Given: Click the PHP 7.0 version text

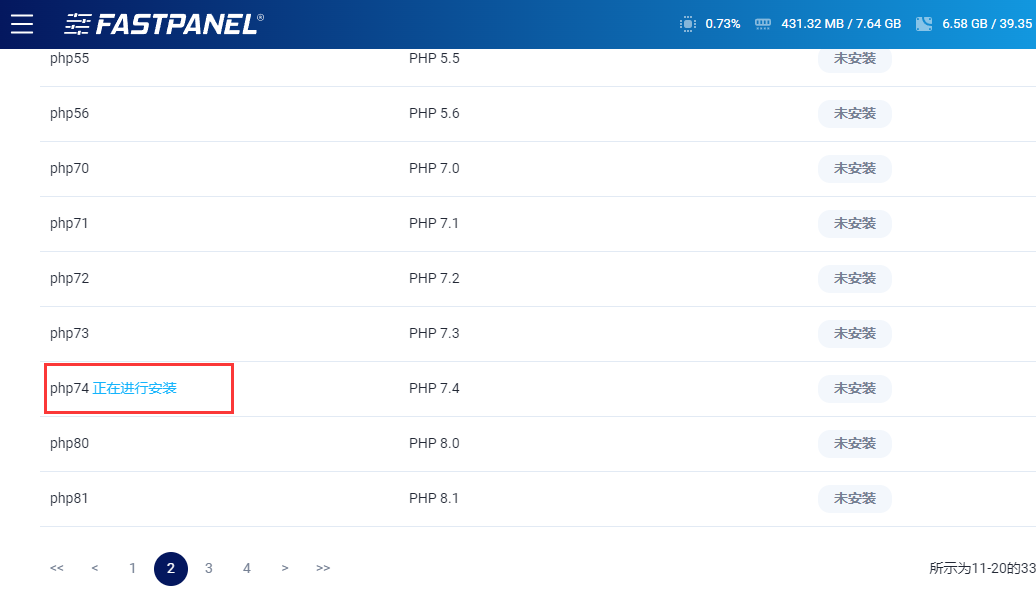Looking at the screenshot, I should [434, 168].
